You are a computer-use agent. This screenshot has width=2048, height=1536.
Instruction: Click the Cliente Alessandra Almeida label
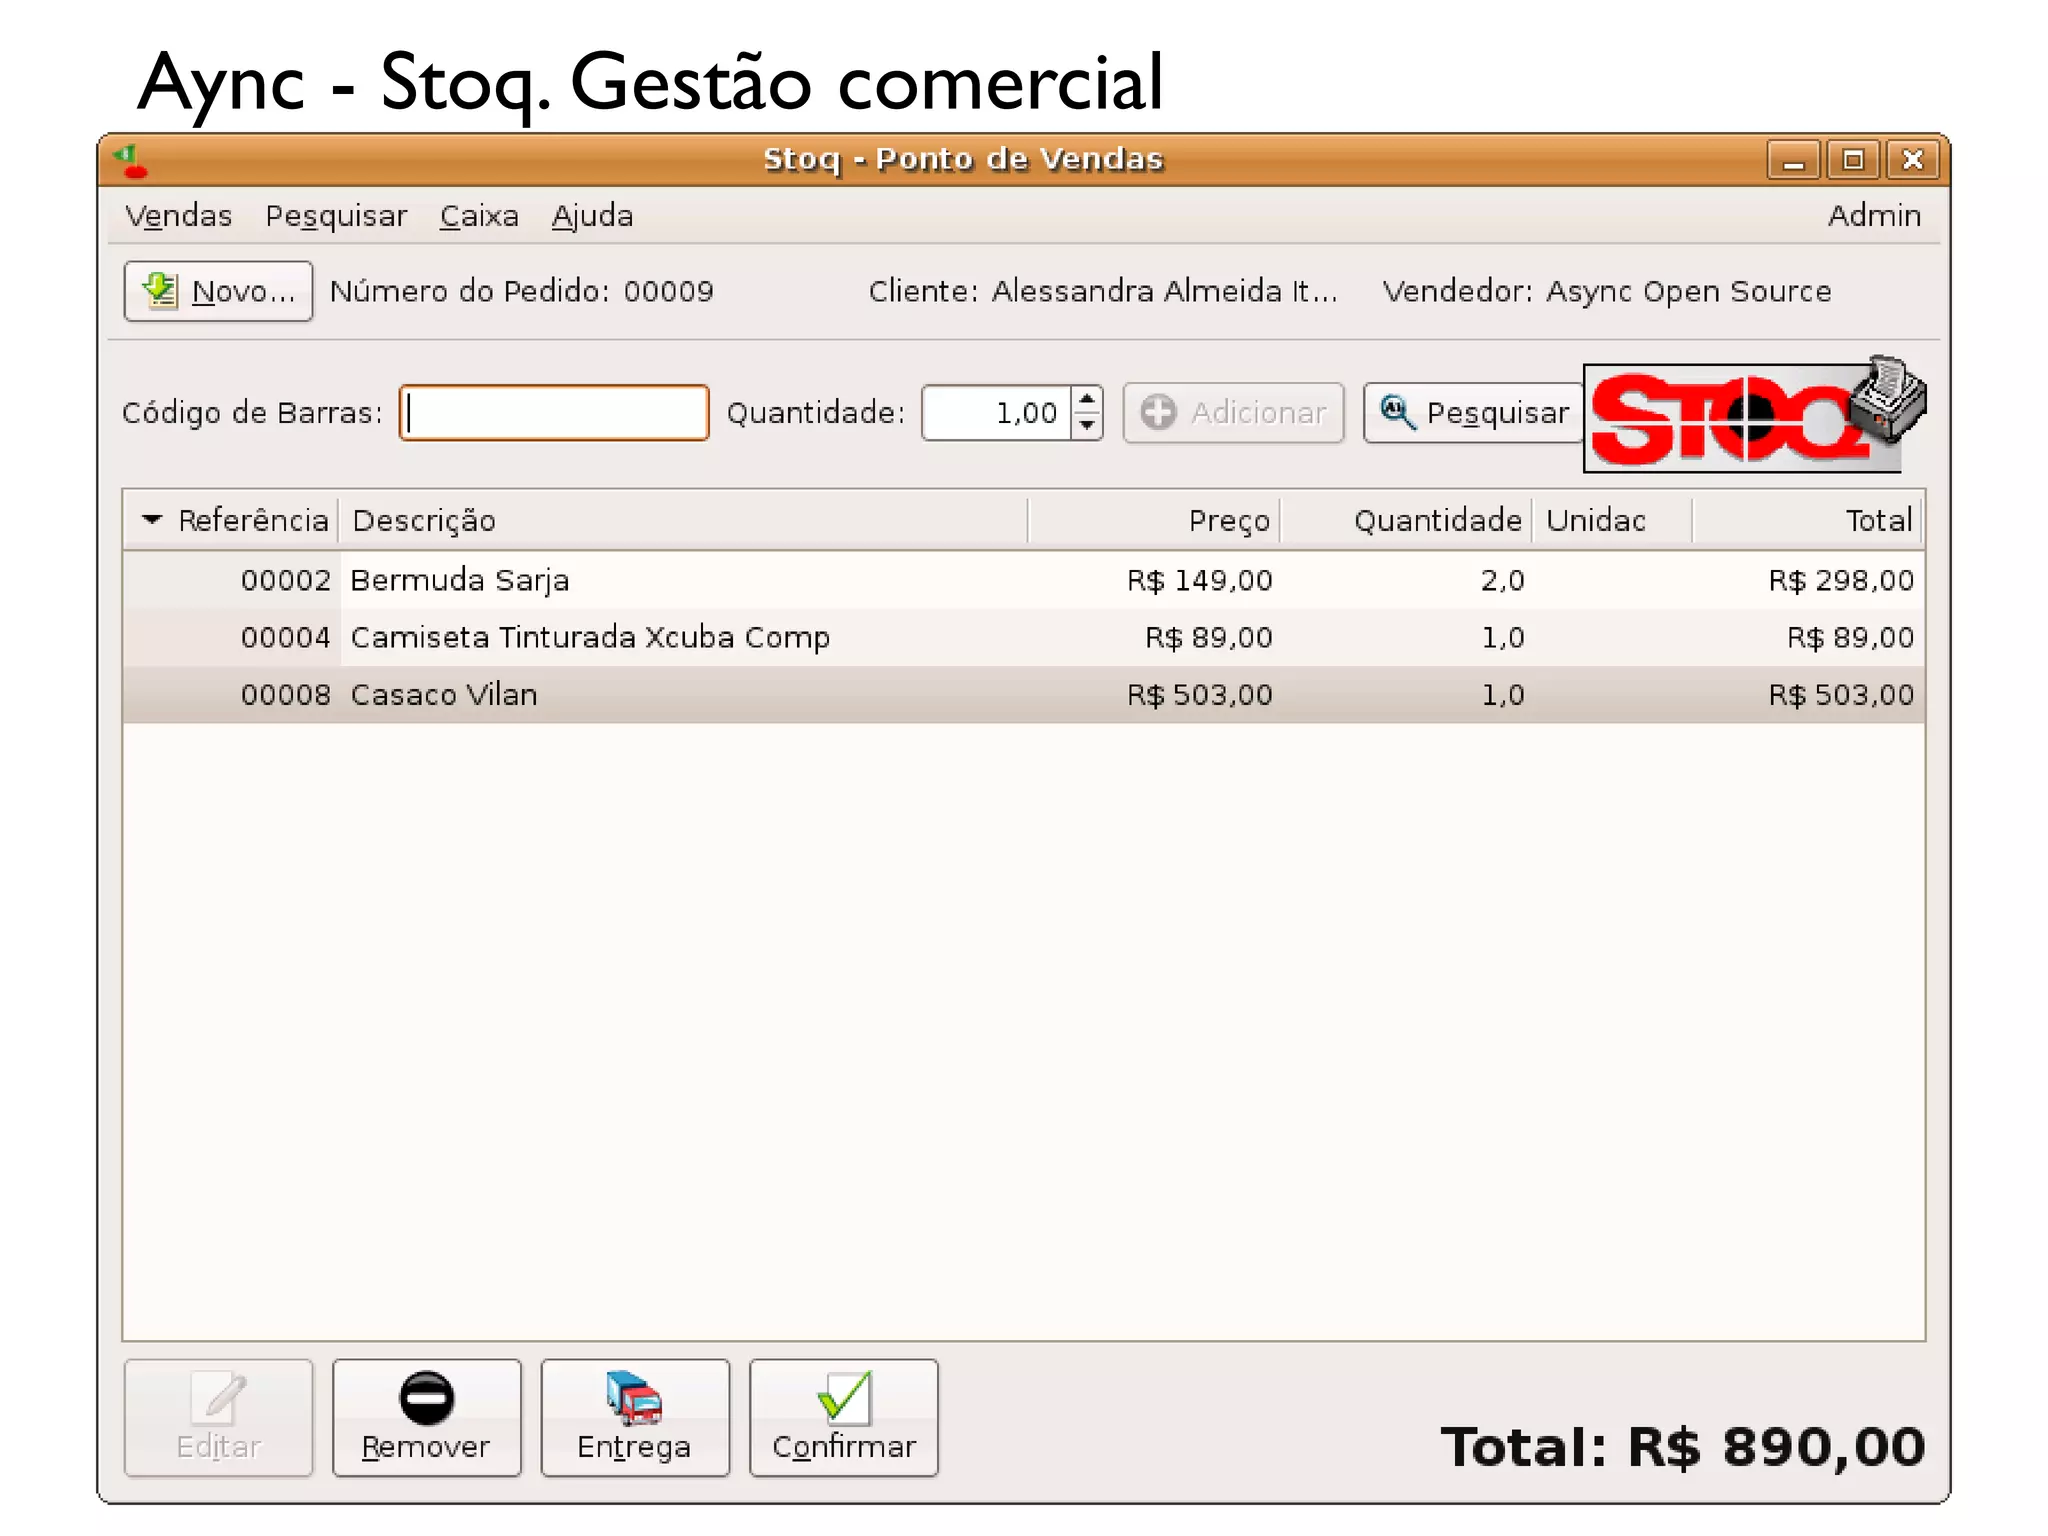coord(1103,291)
